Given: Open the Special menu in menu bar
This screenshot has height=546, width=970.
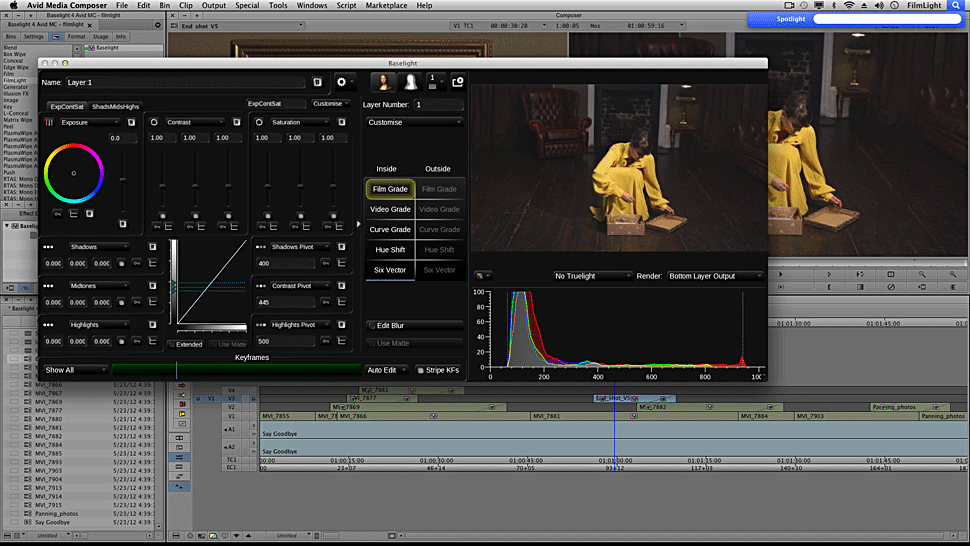Looking at the screenshot, I should [x=247, y=6].
